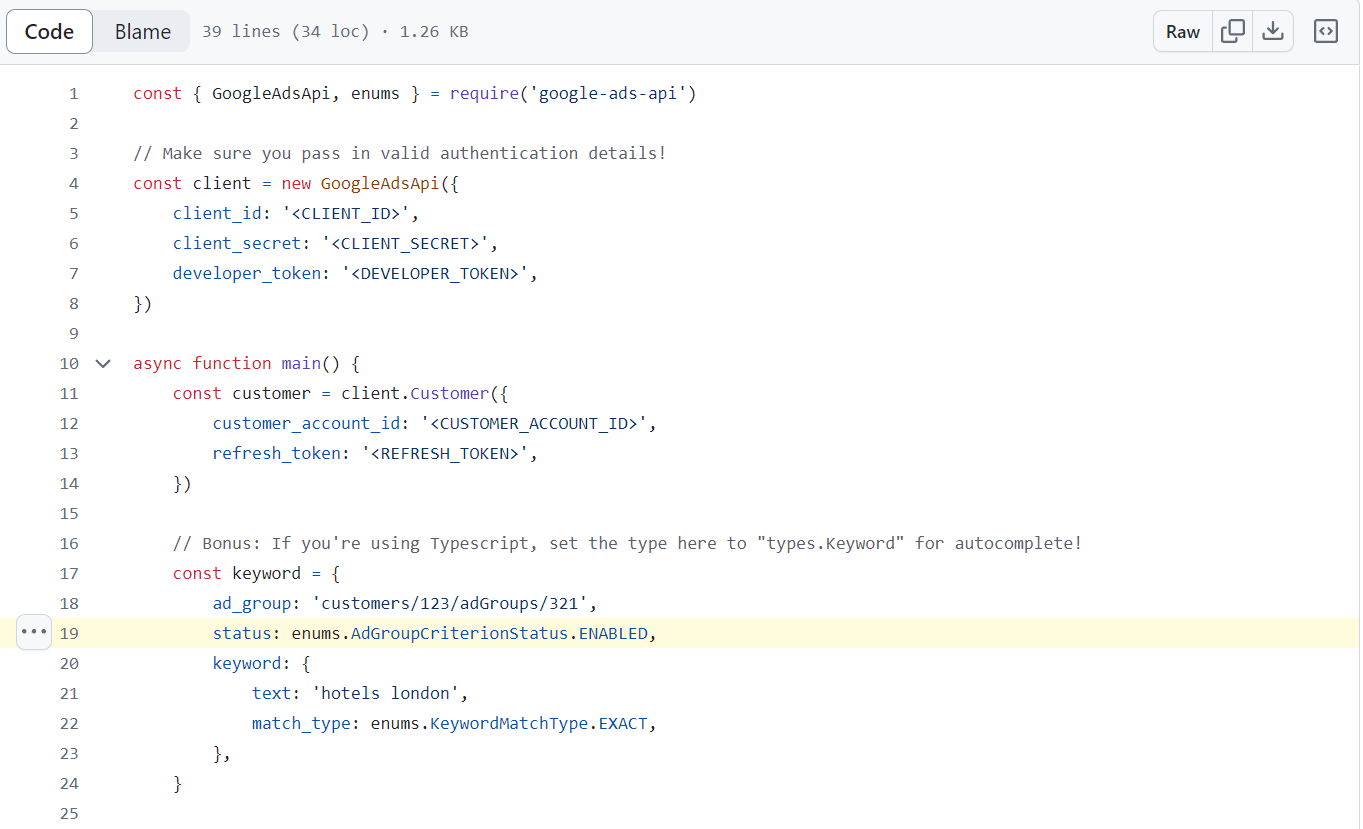Click the refresh_token property name
The image size is (1363, 829).
(277, 453)
